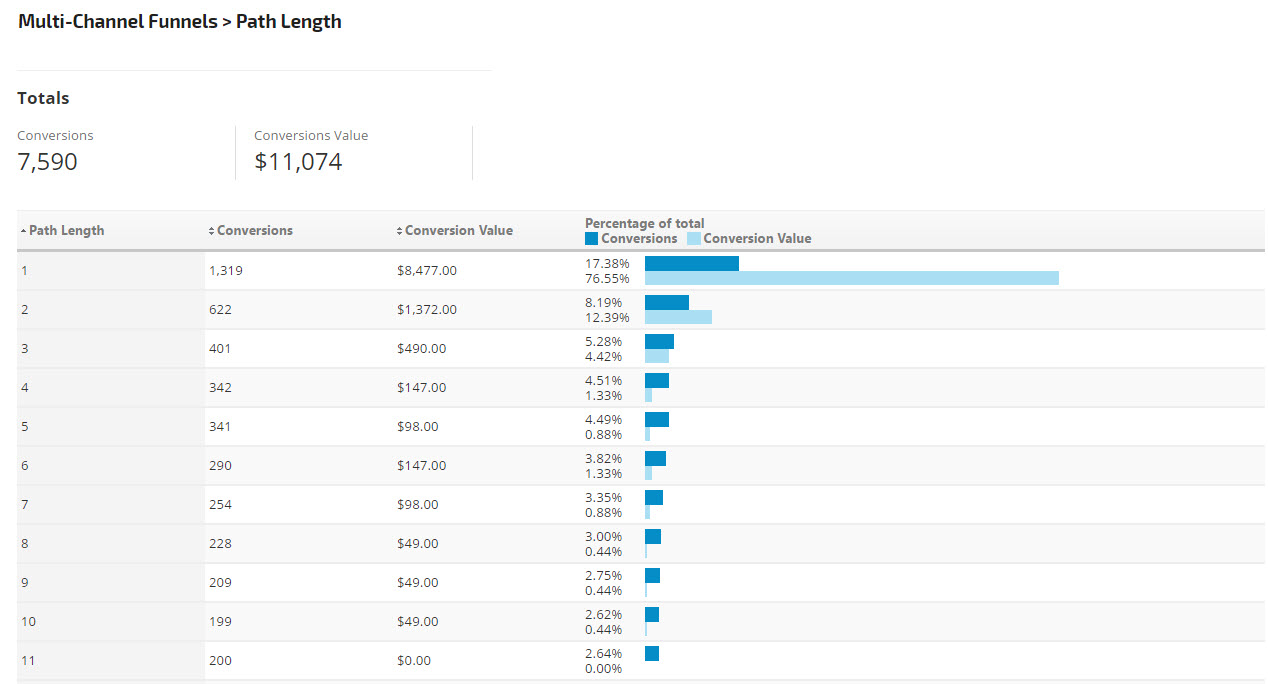This screenshot has width=1268, height=684.
Task: Select the $1,372.00 conversion value cell
Action: tap(426, 310)
